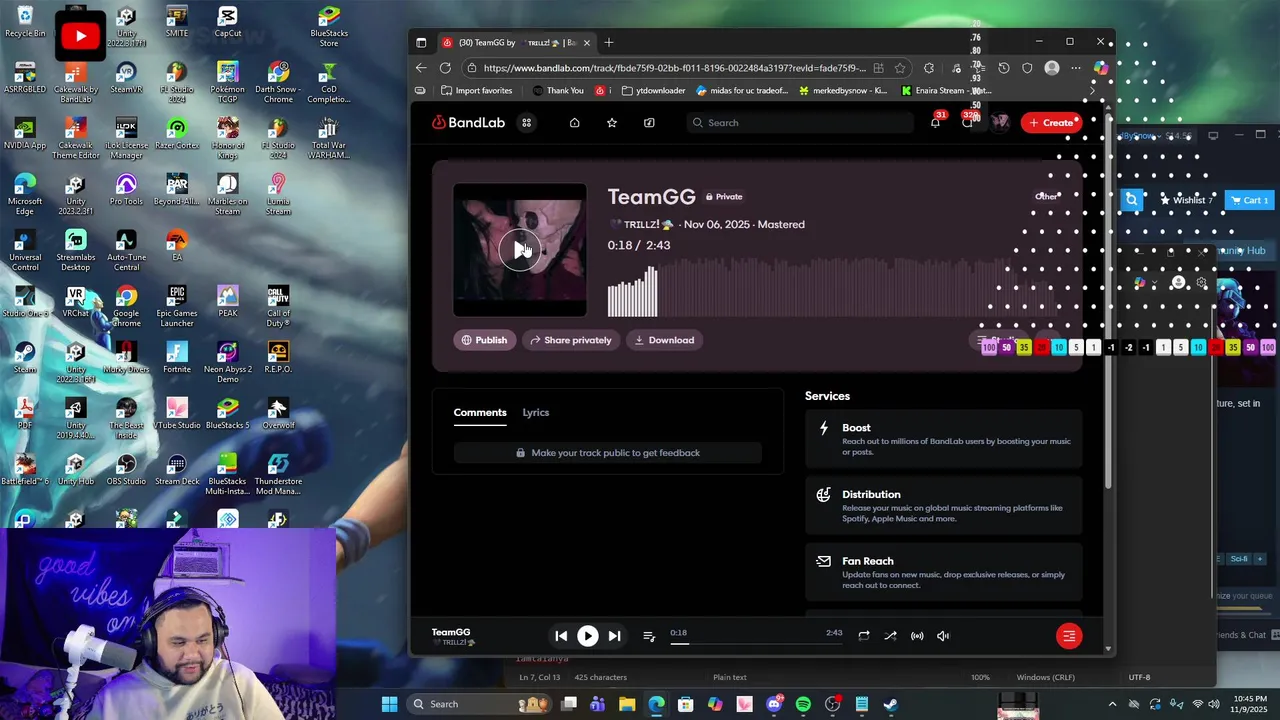Open the ytdownloader bookmark folder
This screenshot has height=720, width=1280.
(x=653, y=91)
